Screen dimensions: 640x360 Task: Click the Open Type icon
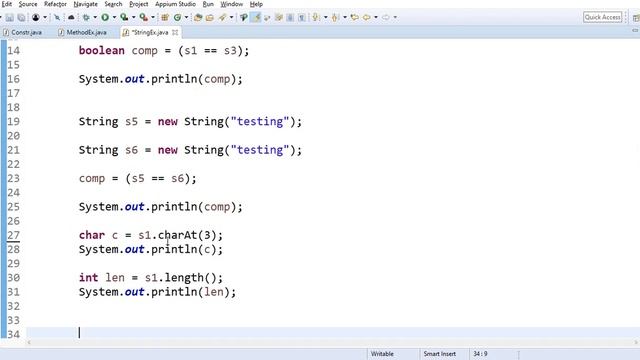pyautogui.click(x=198, y=18)
